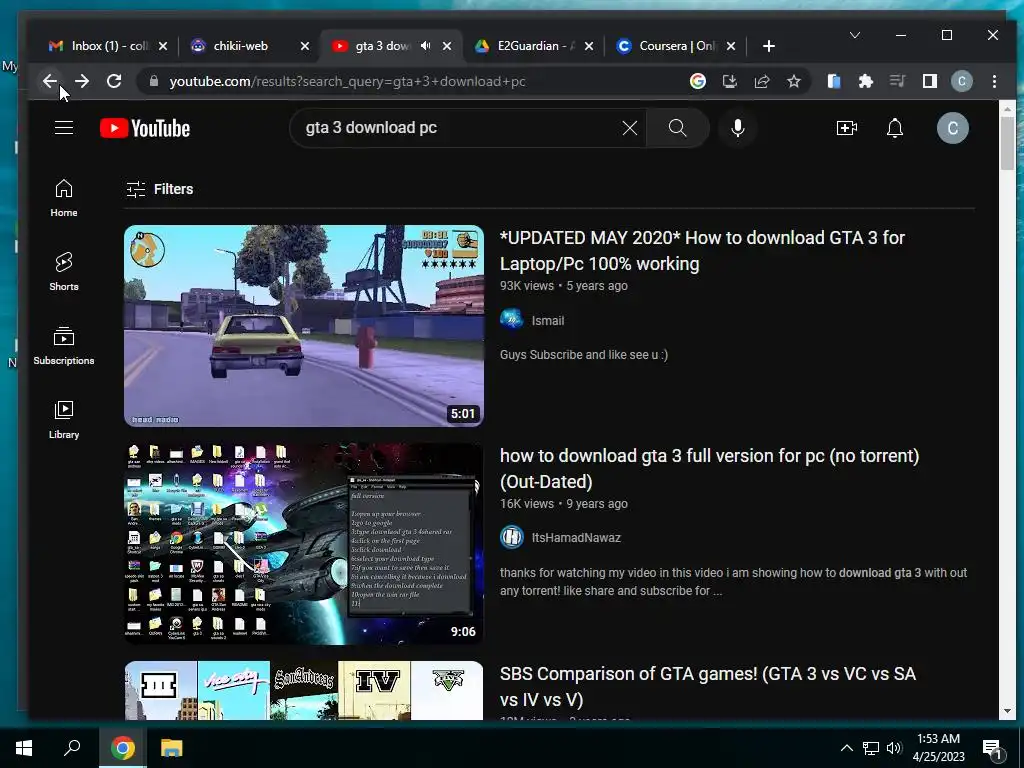This screenshot has width=1024, height=768.
Task: Go to Home in sidebar
Action: pyautogui.click(x=64, y=198)
